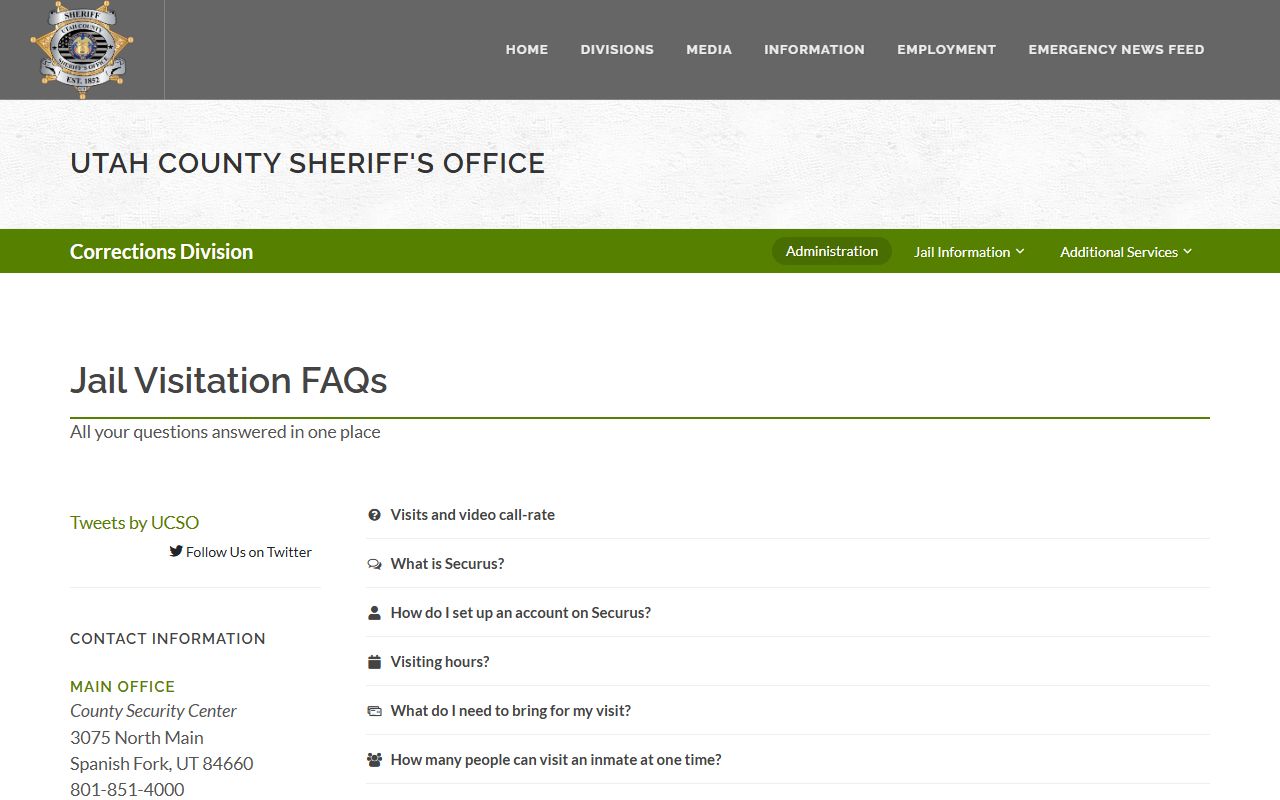Viewport: 1280px width, 800px height.
Task: Expand the Jail Information dropdown
Action: click(969, 252)
